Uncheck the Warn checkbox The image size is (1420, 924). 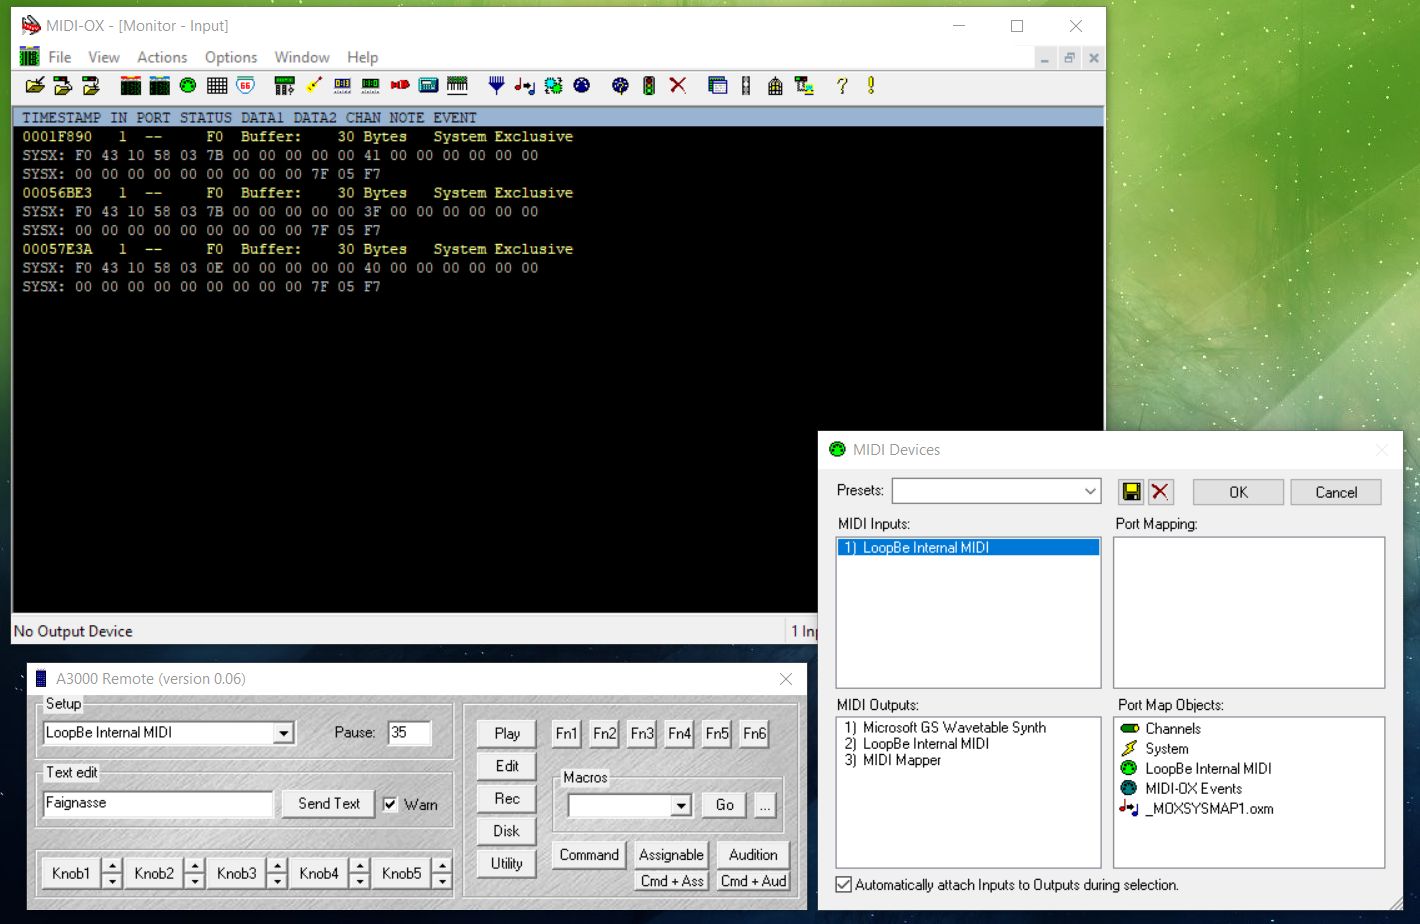click(x=390, y=804)
